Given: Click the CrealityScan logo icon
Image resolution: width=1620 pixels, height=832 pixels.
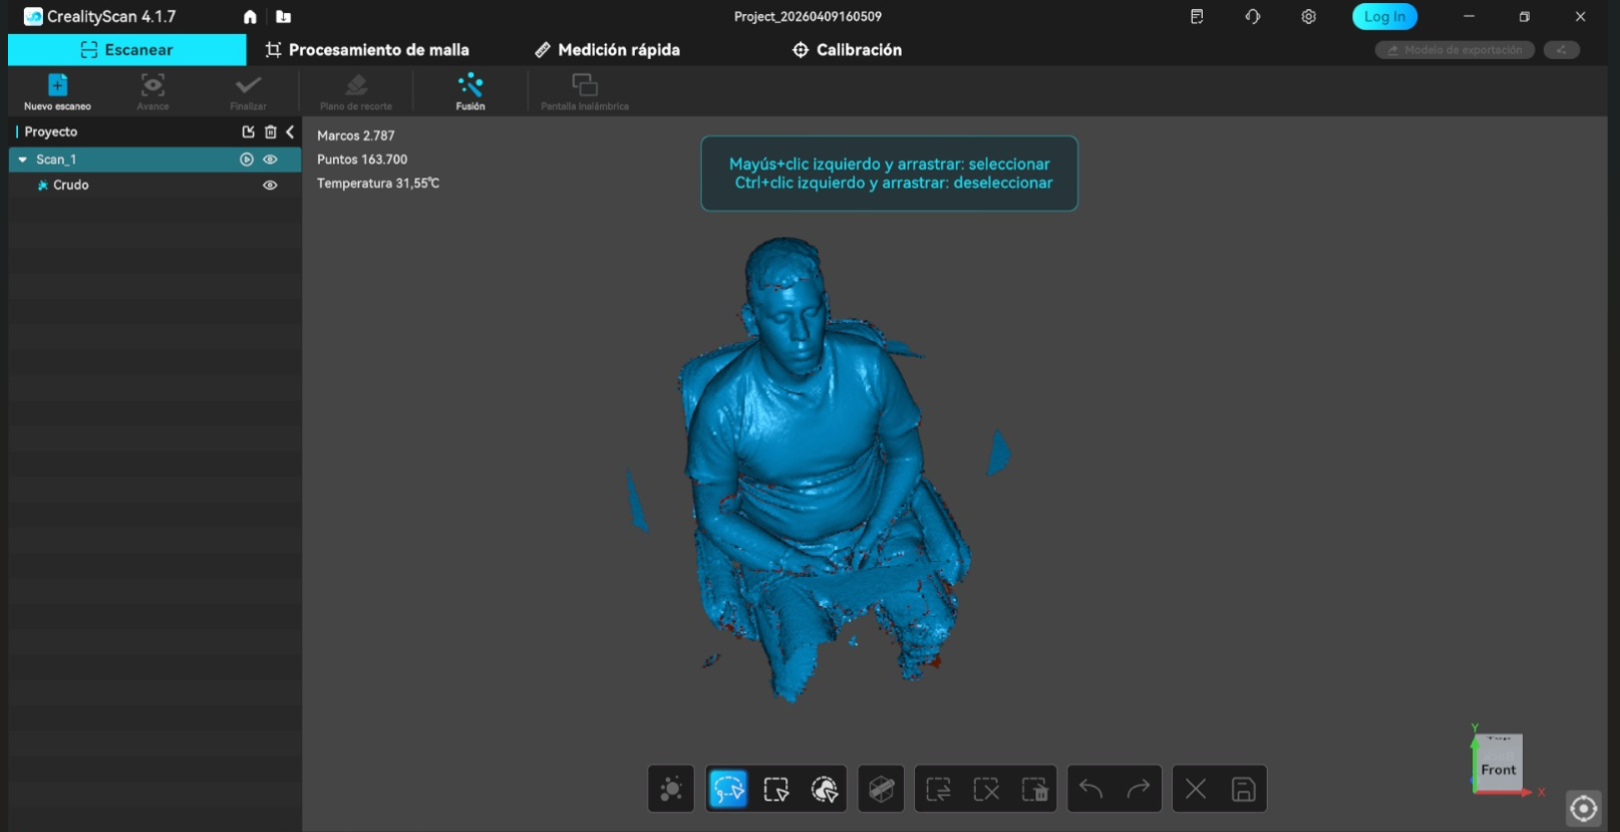Looking at the screenshot, I should pos(33,17).
